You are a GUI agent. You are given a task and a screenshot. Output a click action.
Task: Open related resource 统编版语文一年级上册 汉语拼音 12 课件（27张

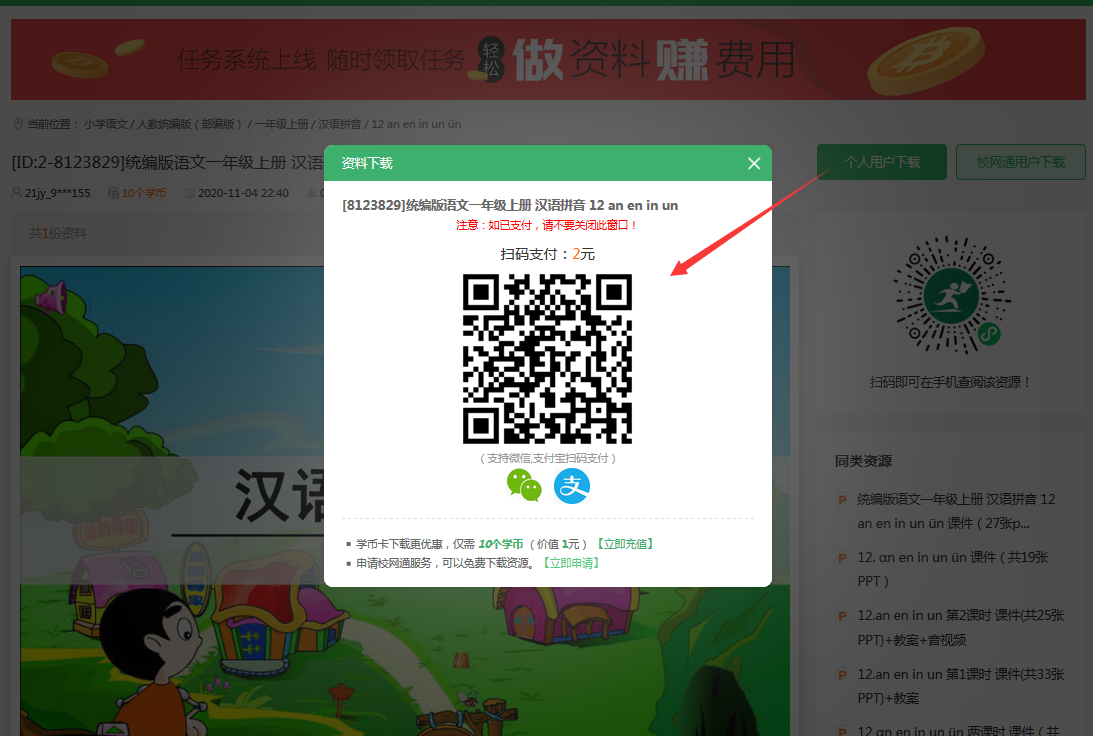click(x=956, y=511)
